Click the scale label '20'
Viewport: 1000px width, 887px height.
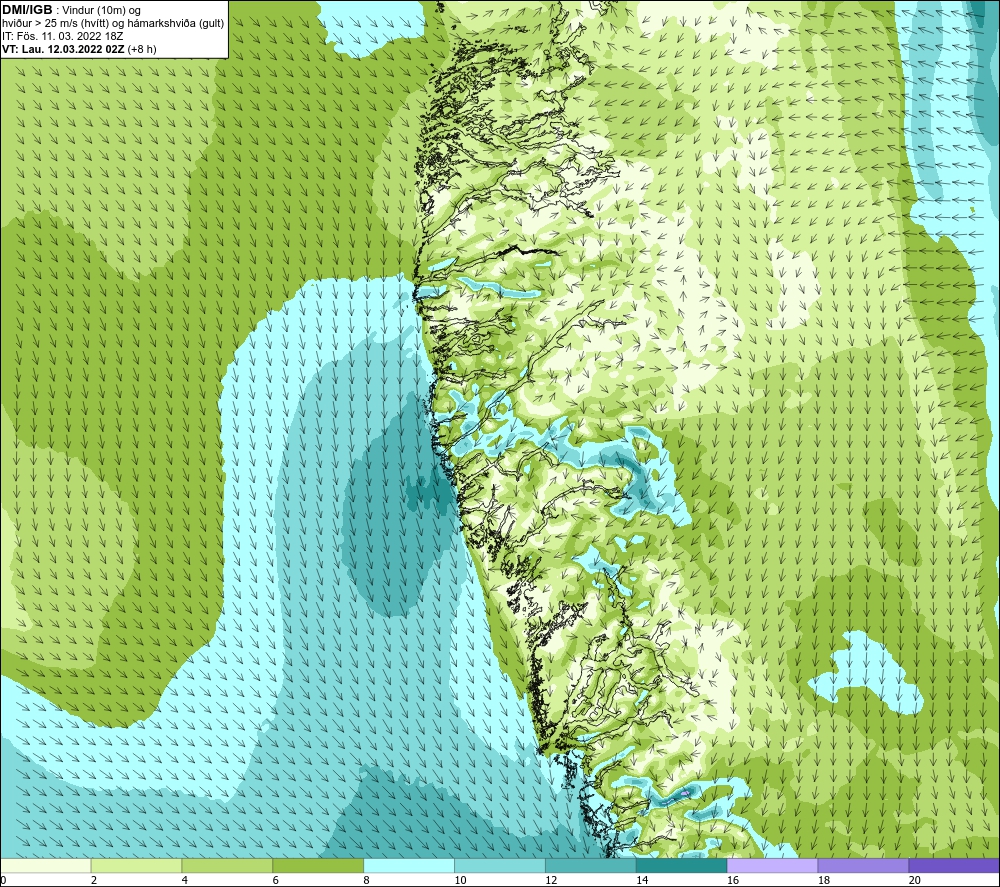(x=915, y=881)
